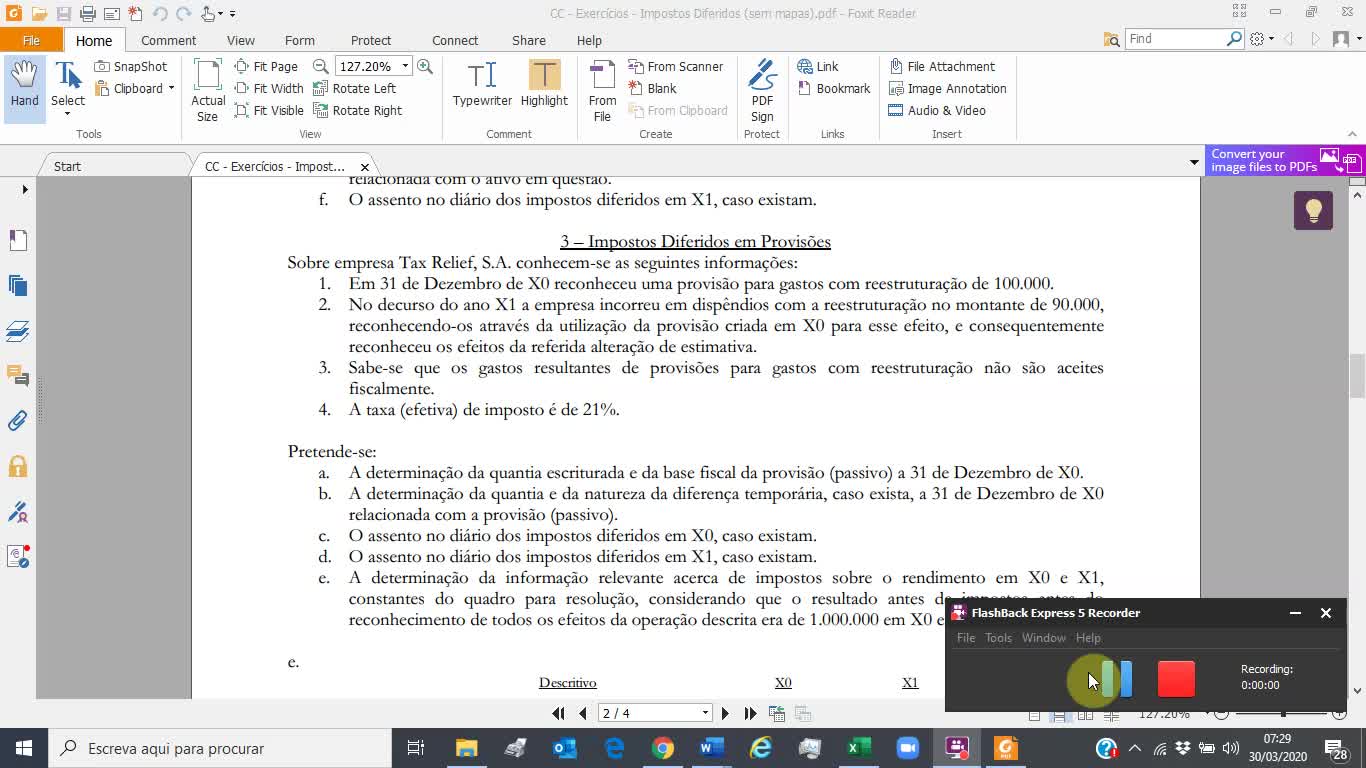This screenshot has height=768, width=1366.
Task: Switch to the View ribbon tab
Action: pos(241,40)
